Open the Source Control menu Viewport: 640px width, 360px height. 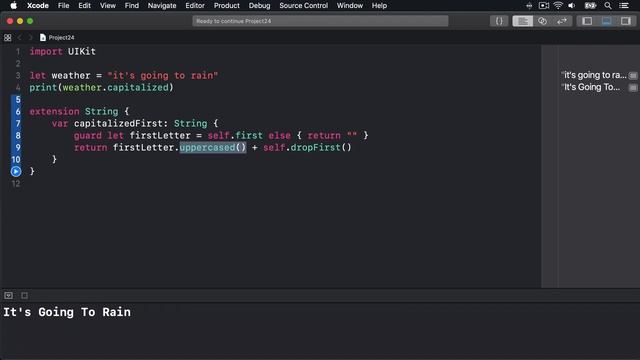[x=303, y=6]
